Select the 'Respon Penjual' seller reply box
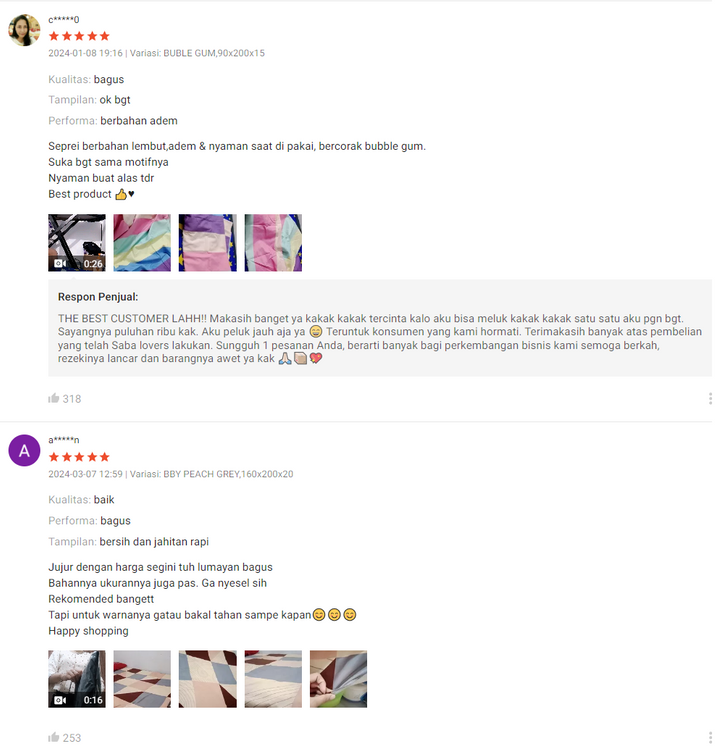Viewport: 726px width, 748px height. [380, 328]
